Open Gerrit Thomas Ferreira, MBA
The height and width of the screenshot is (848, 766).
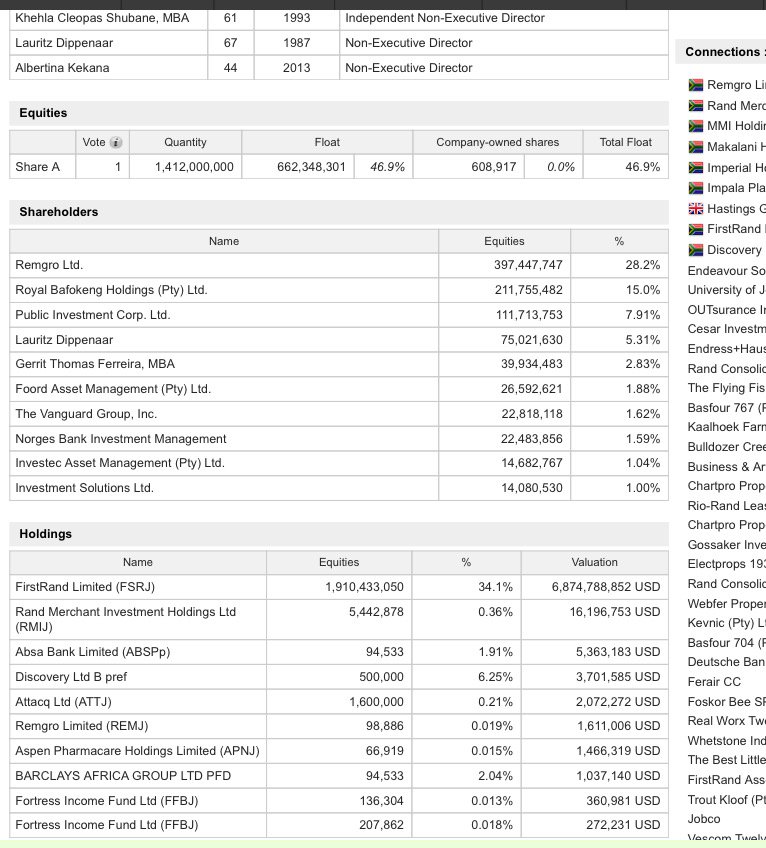(x=95, y=364)
